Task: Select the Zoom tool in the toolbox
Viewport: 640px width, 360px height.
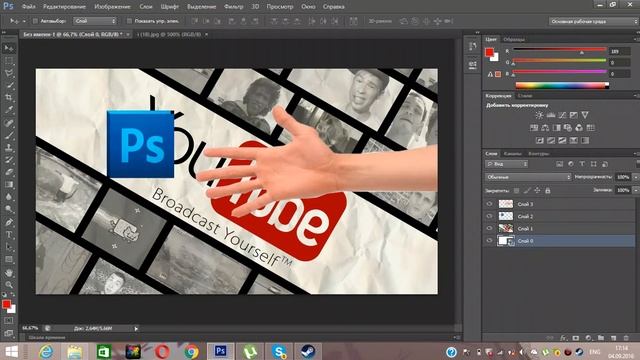Action: [9, 284]
